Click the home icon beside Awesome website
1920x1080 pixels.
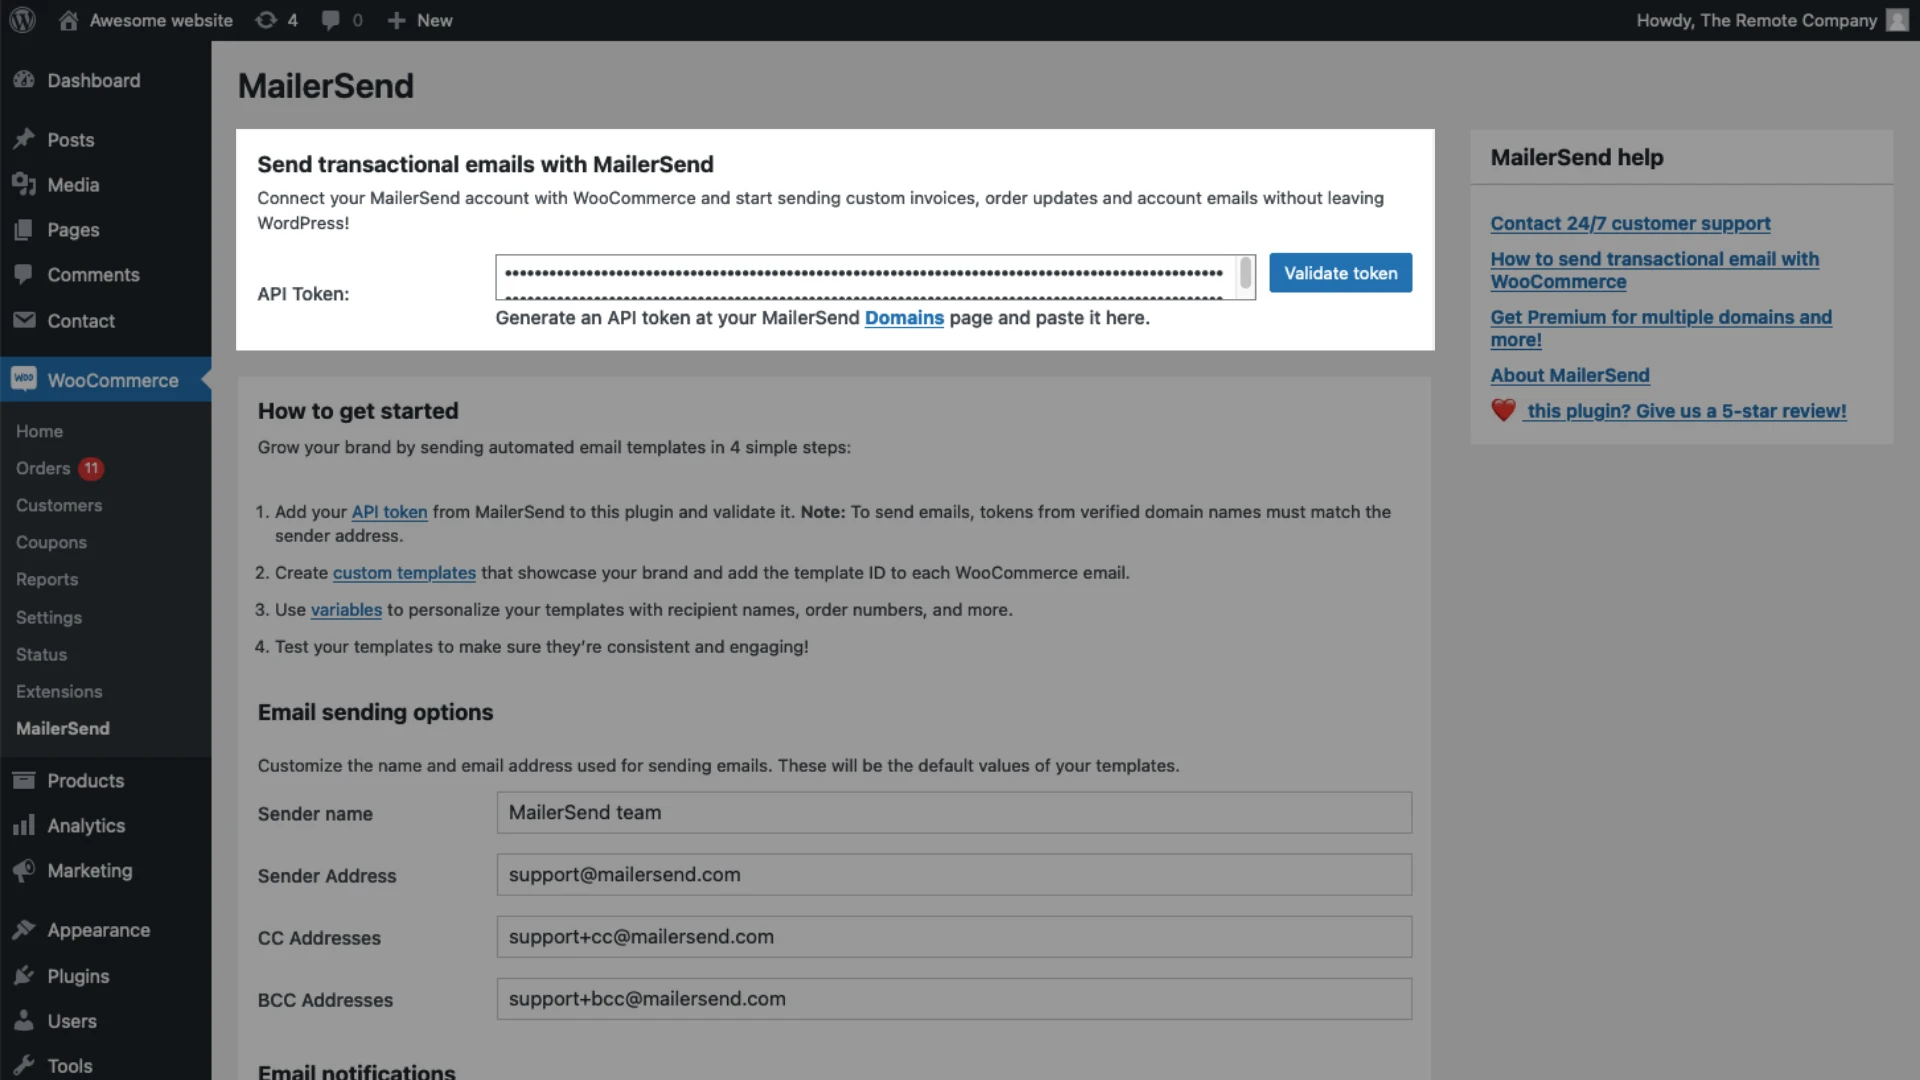coord(68,20)
